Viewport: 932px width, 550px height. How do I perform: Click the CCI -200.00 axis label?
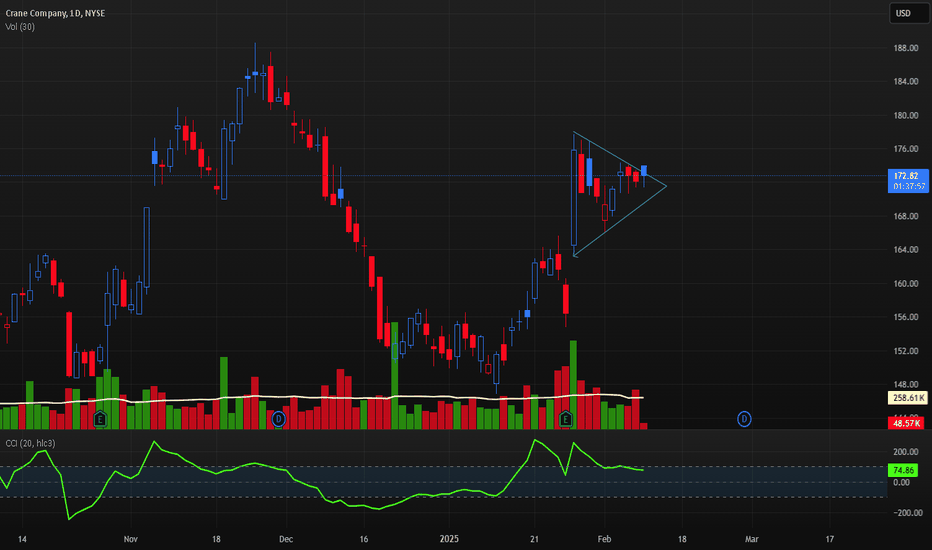906,513
